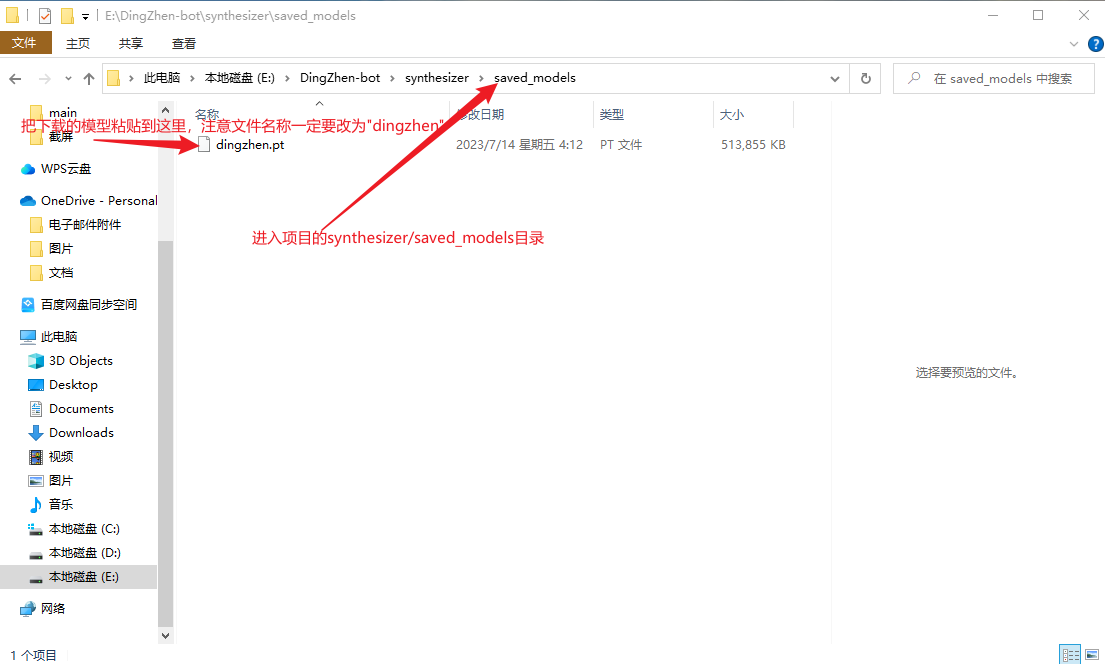Image resolution: width=1105 pixels, height=664 pixels.
Task: Switch to the 查看 ribbon tab
Action: [x=184, y=43]
